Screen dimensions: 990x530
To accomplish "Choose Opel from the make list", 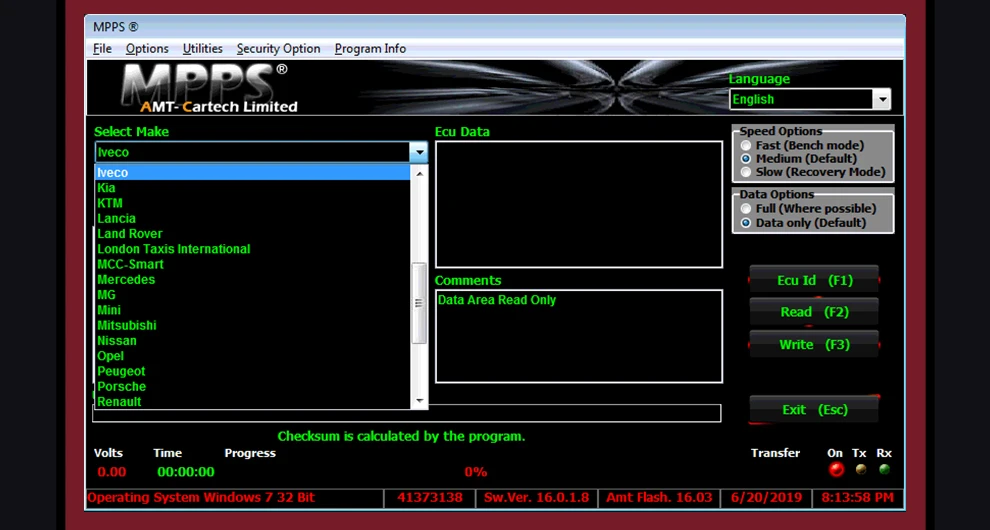I will coord(253,356).
